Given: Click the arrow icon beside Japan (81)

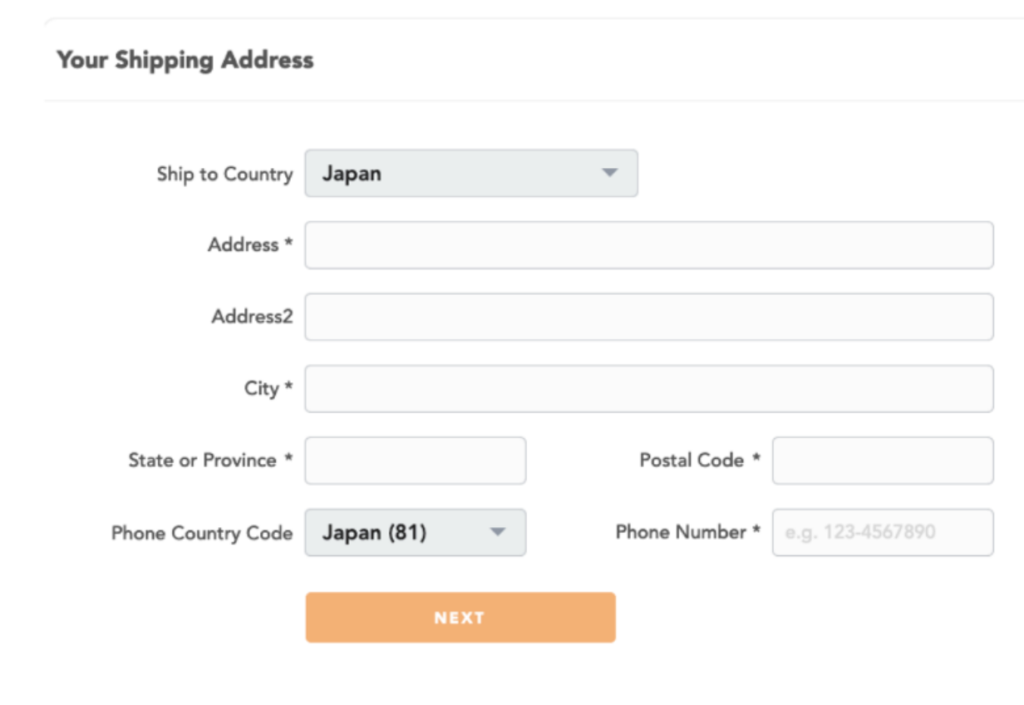Looking at the screenshot, I should click(x=497, y=533).
